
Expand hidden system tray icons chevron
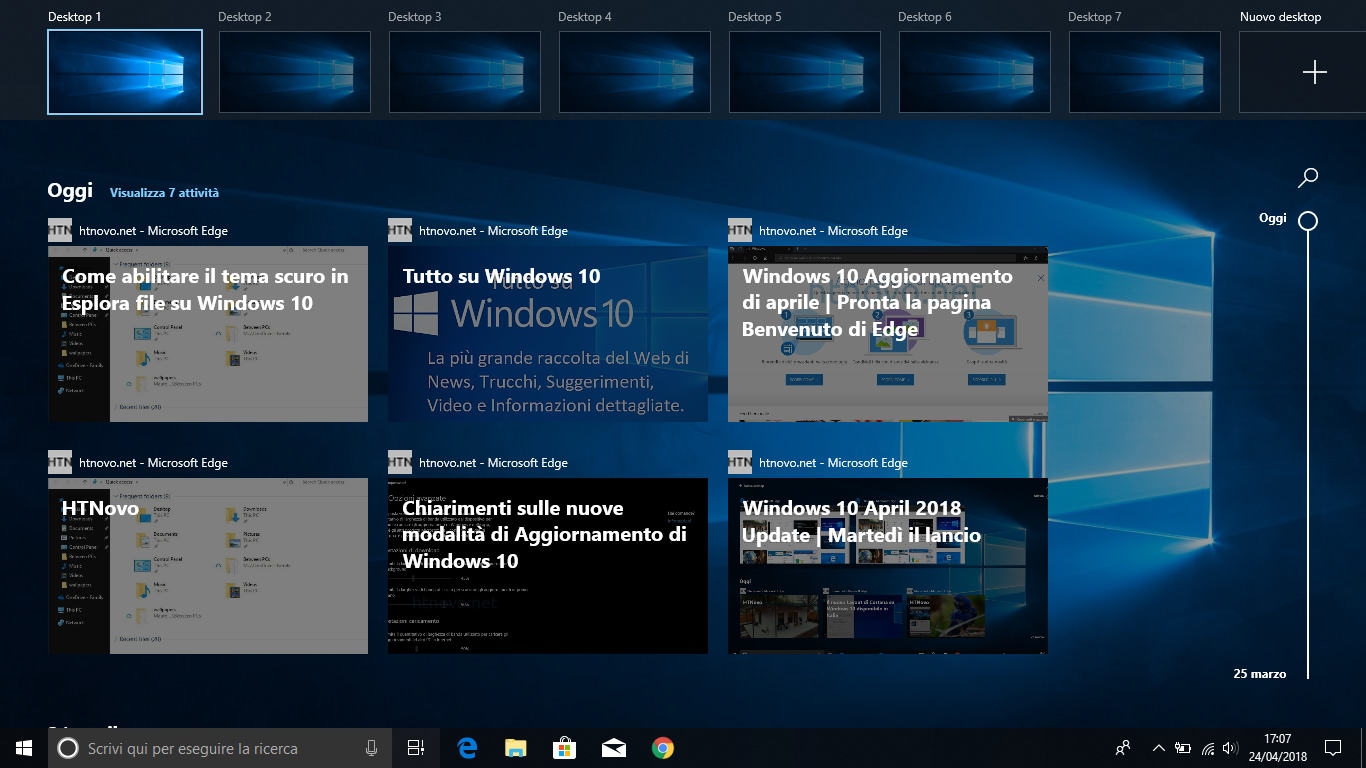[x=1159, y=748]
